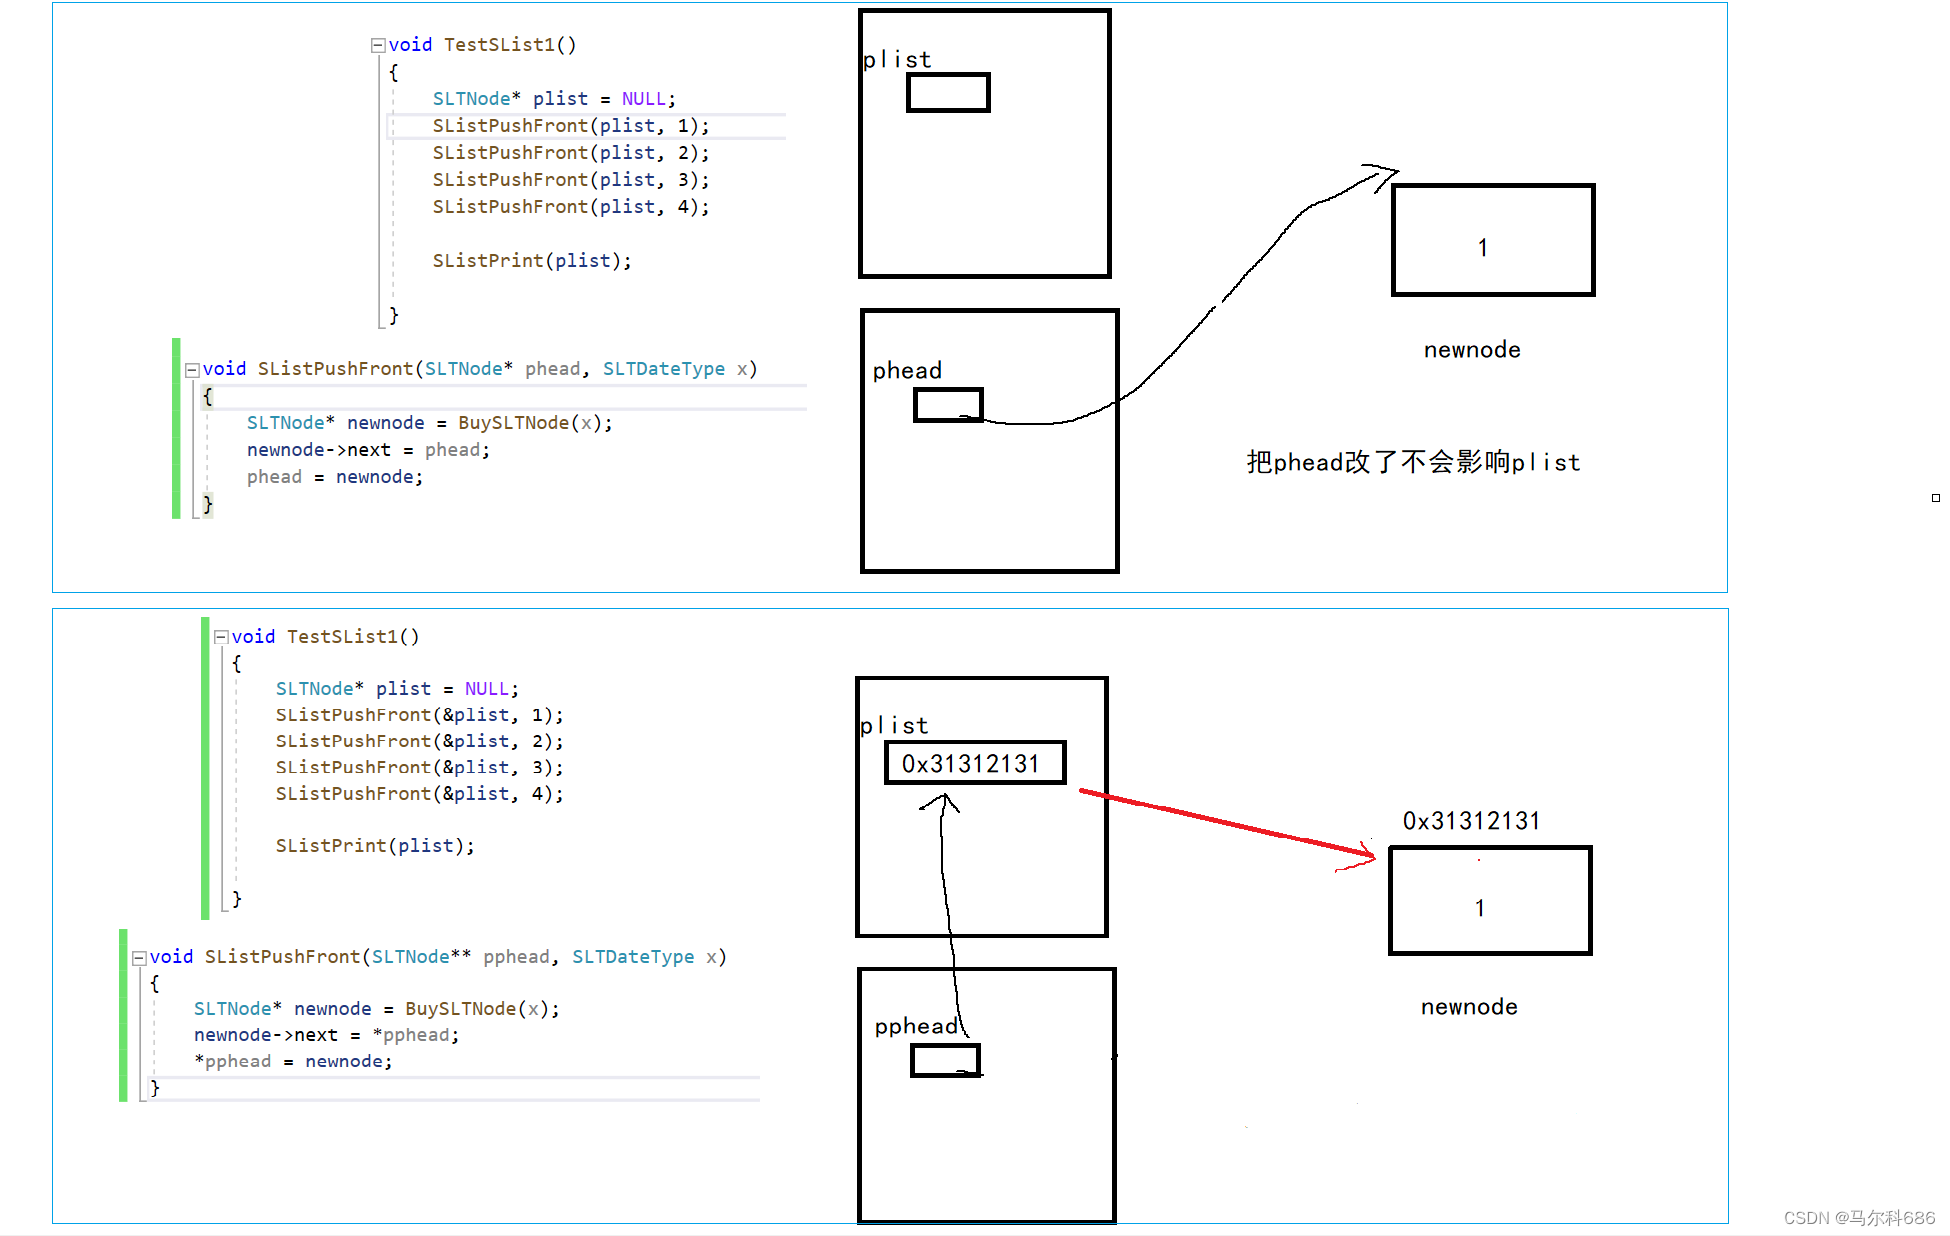1950x1236 pixels.
Task: Click the line 'newnode->next = phead;'
Action: click(369, 450)
